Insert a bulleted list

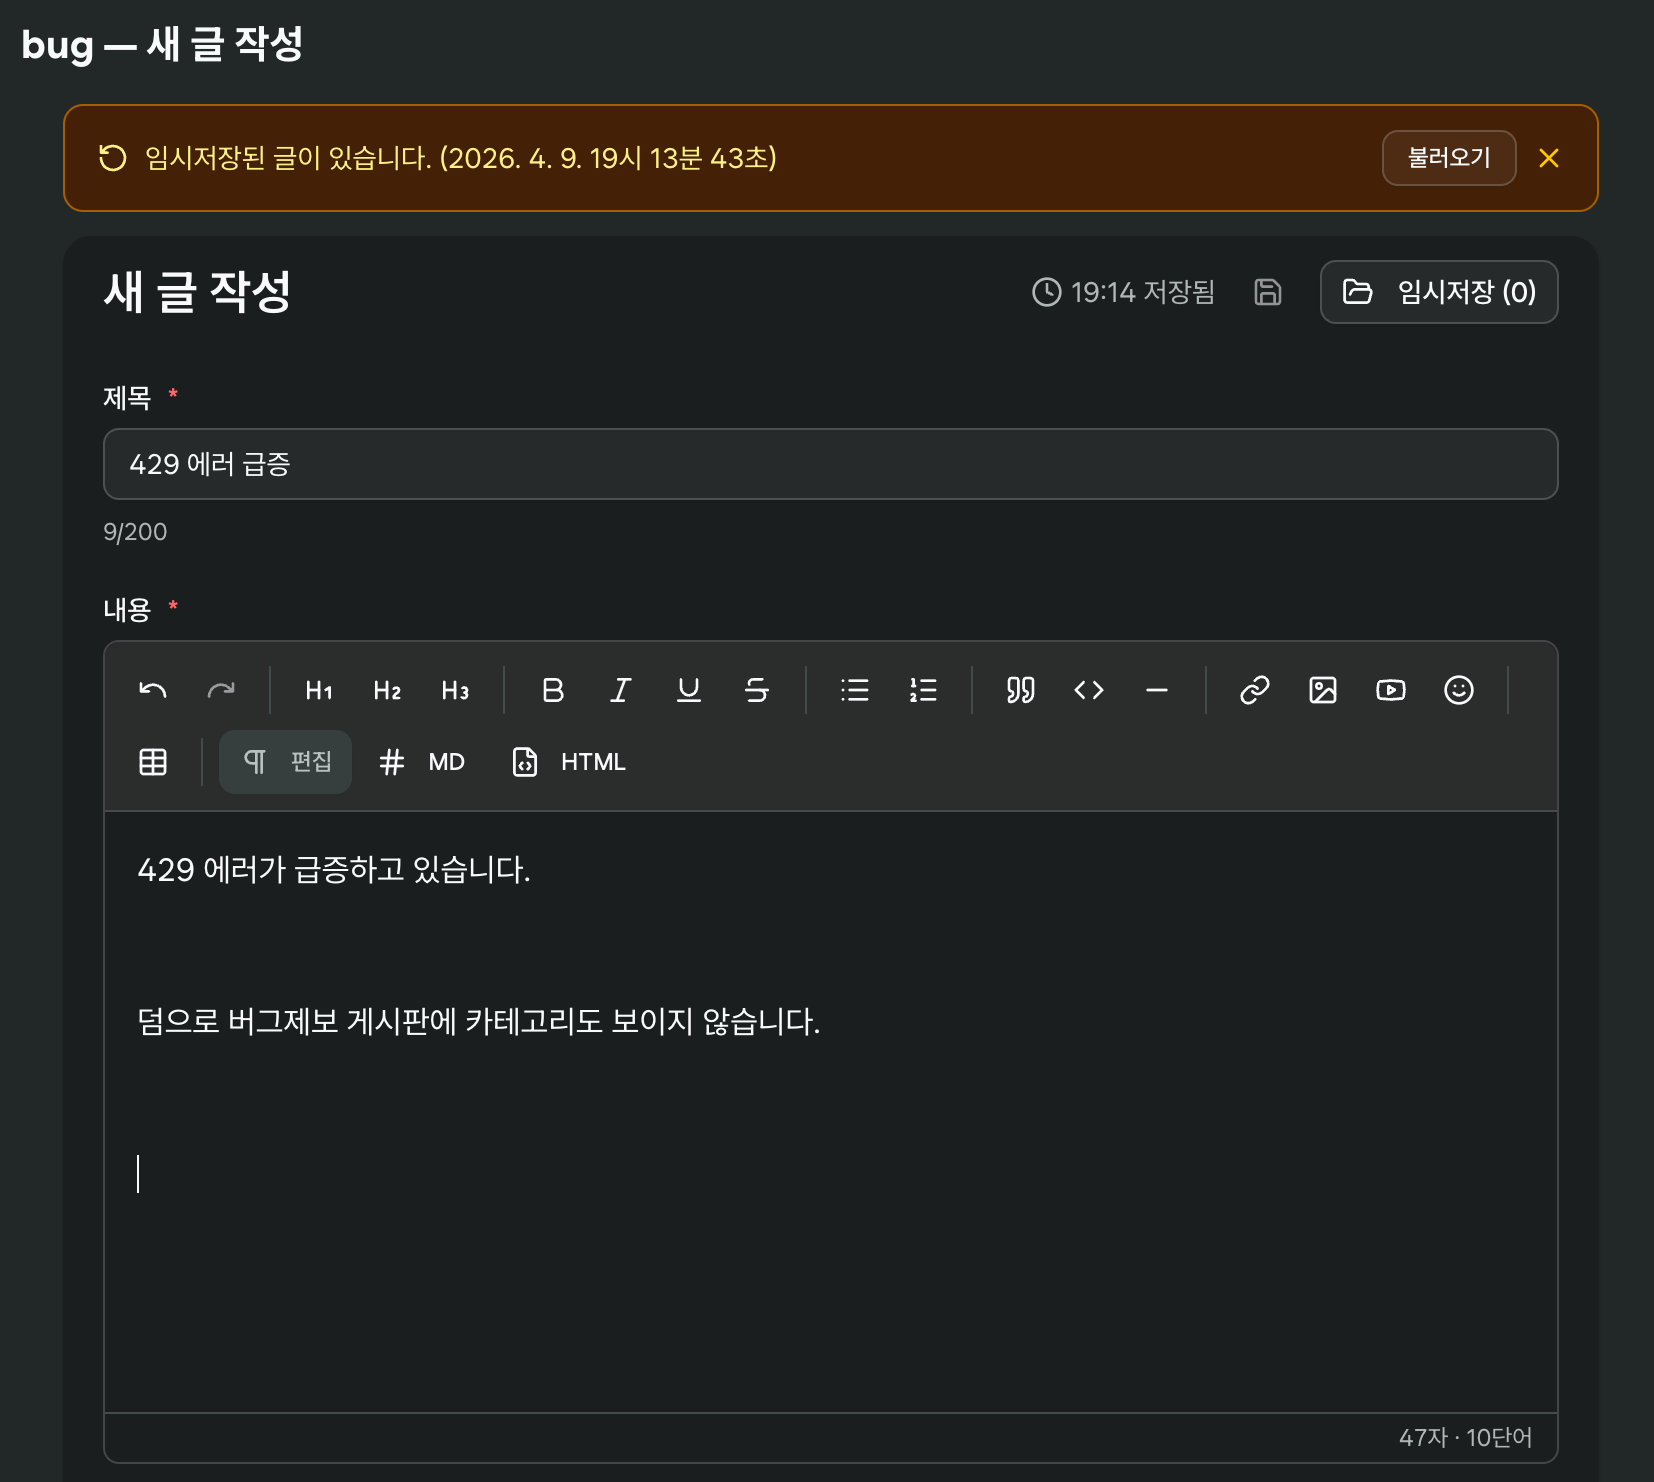pyautogui.click(x=855, y=690)
